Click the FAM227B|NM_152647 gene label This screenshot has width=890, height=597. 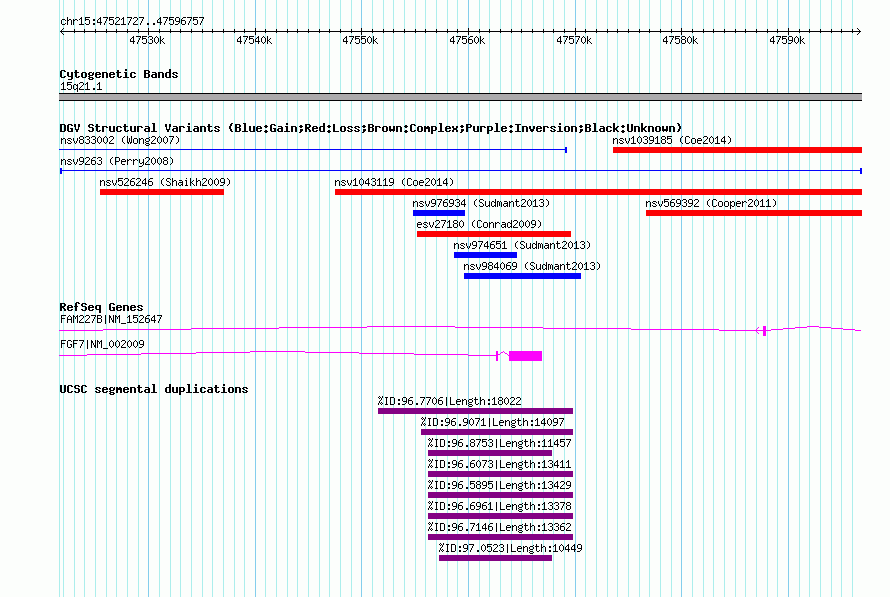pos(111,319)
